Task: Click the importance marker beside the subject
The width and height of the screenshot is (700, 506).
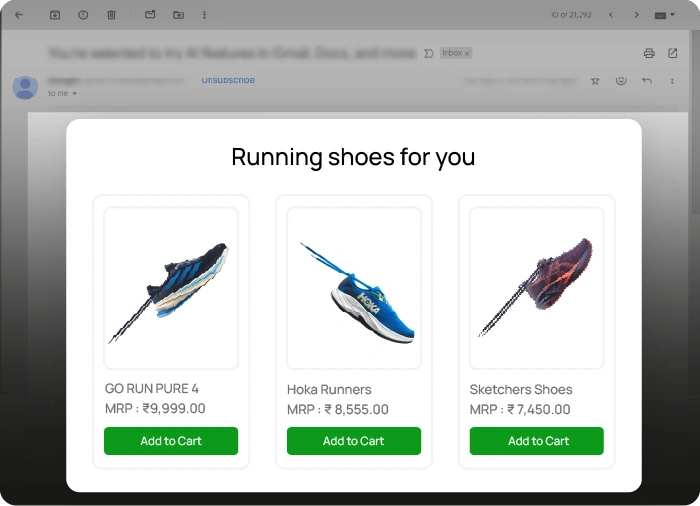Action: 429,54
